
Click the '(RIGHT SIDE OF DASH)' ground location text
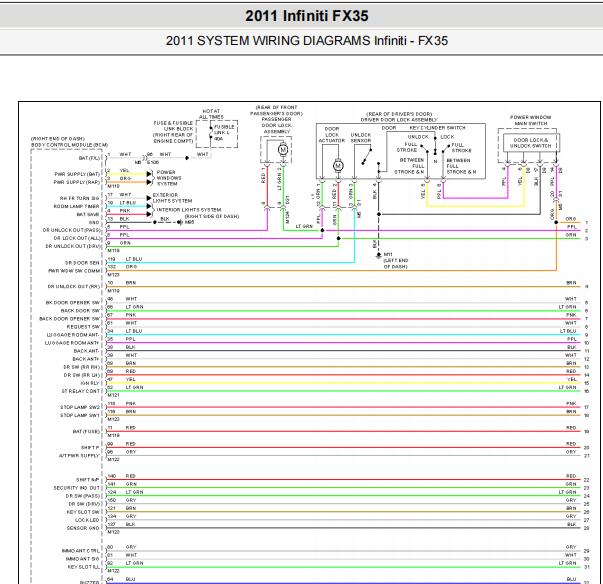pyautogui.click(x=212, y=216)
